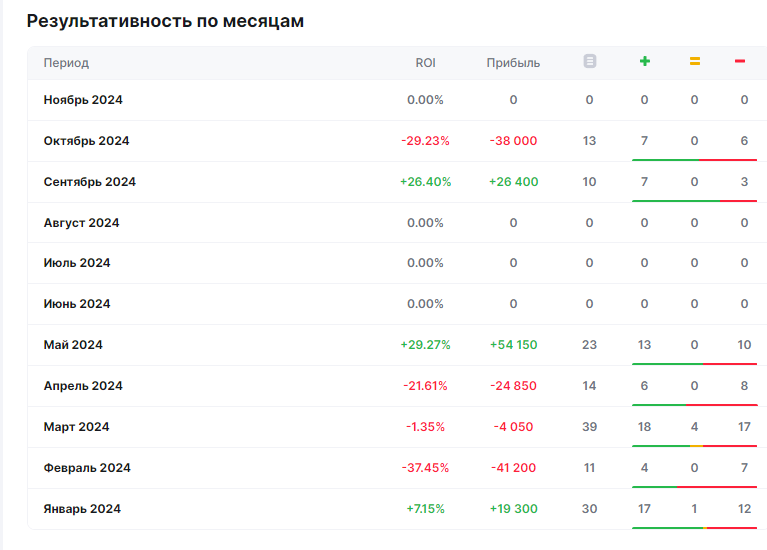Click the ROI column header
767x550 pixels.
click(x=425, y=63)
